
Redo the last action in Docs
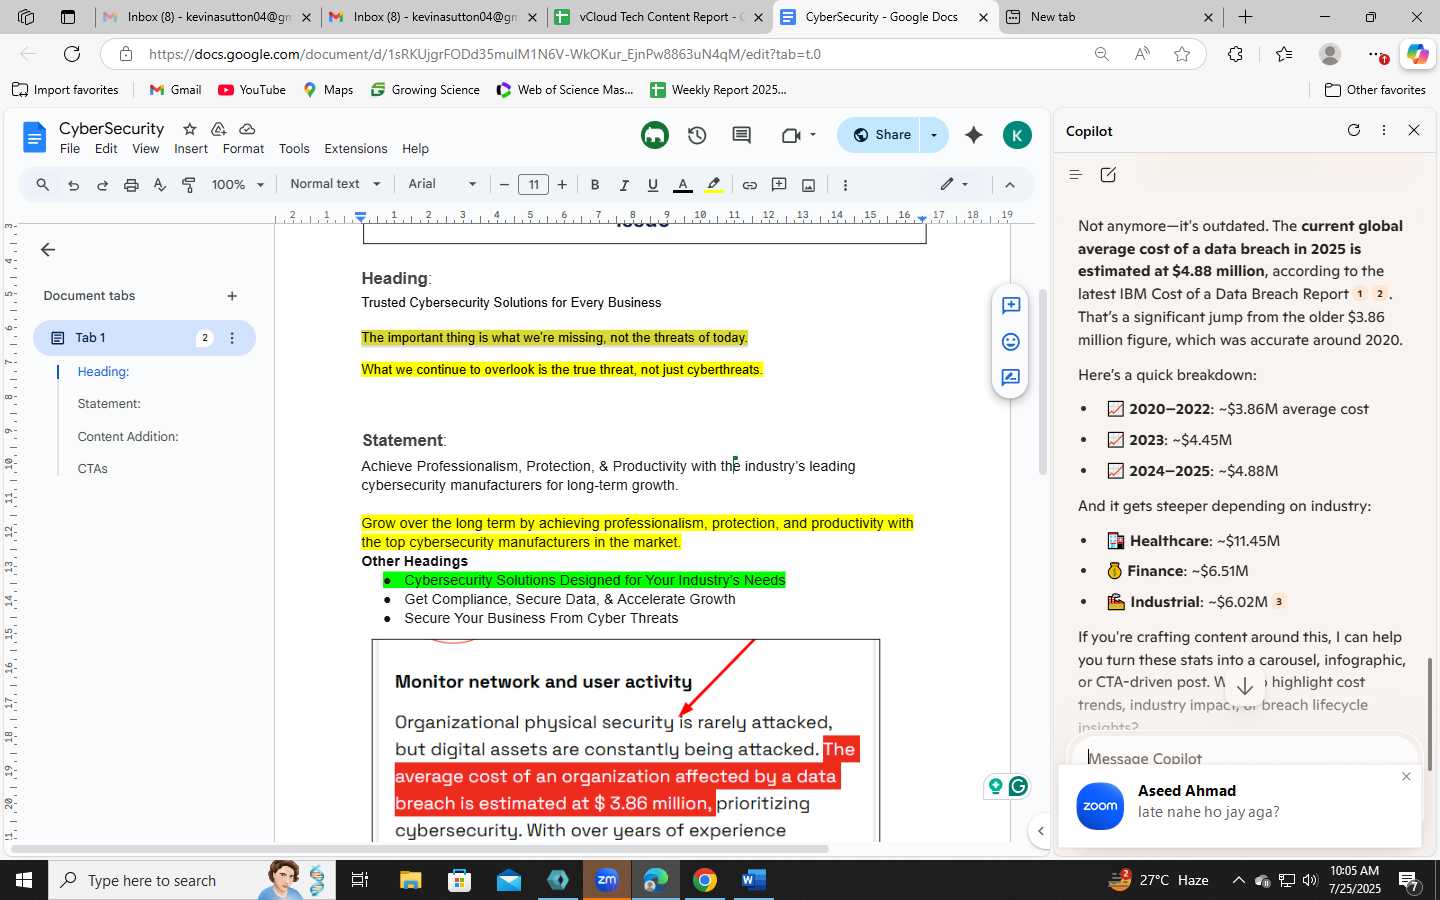click(102, 185)
